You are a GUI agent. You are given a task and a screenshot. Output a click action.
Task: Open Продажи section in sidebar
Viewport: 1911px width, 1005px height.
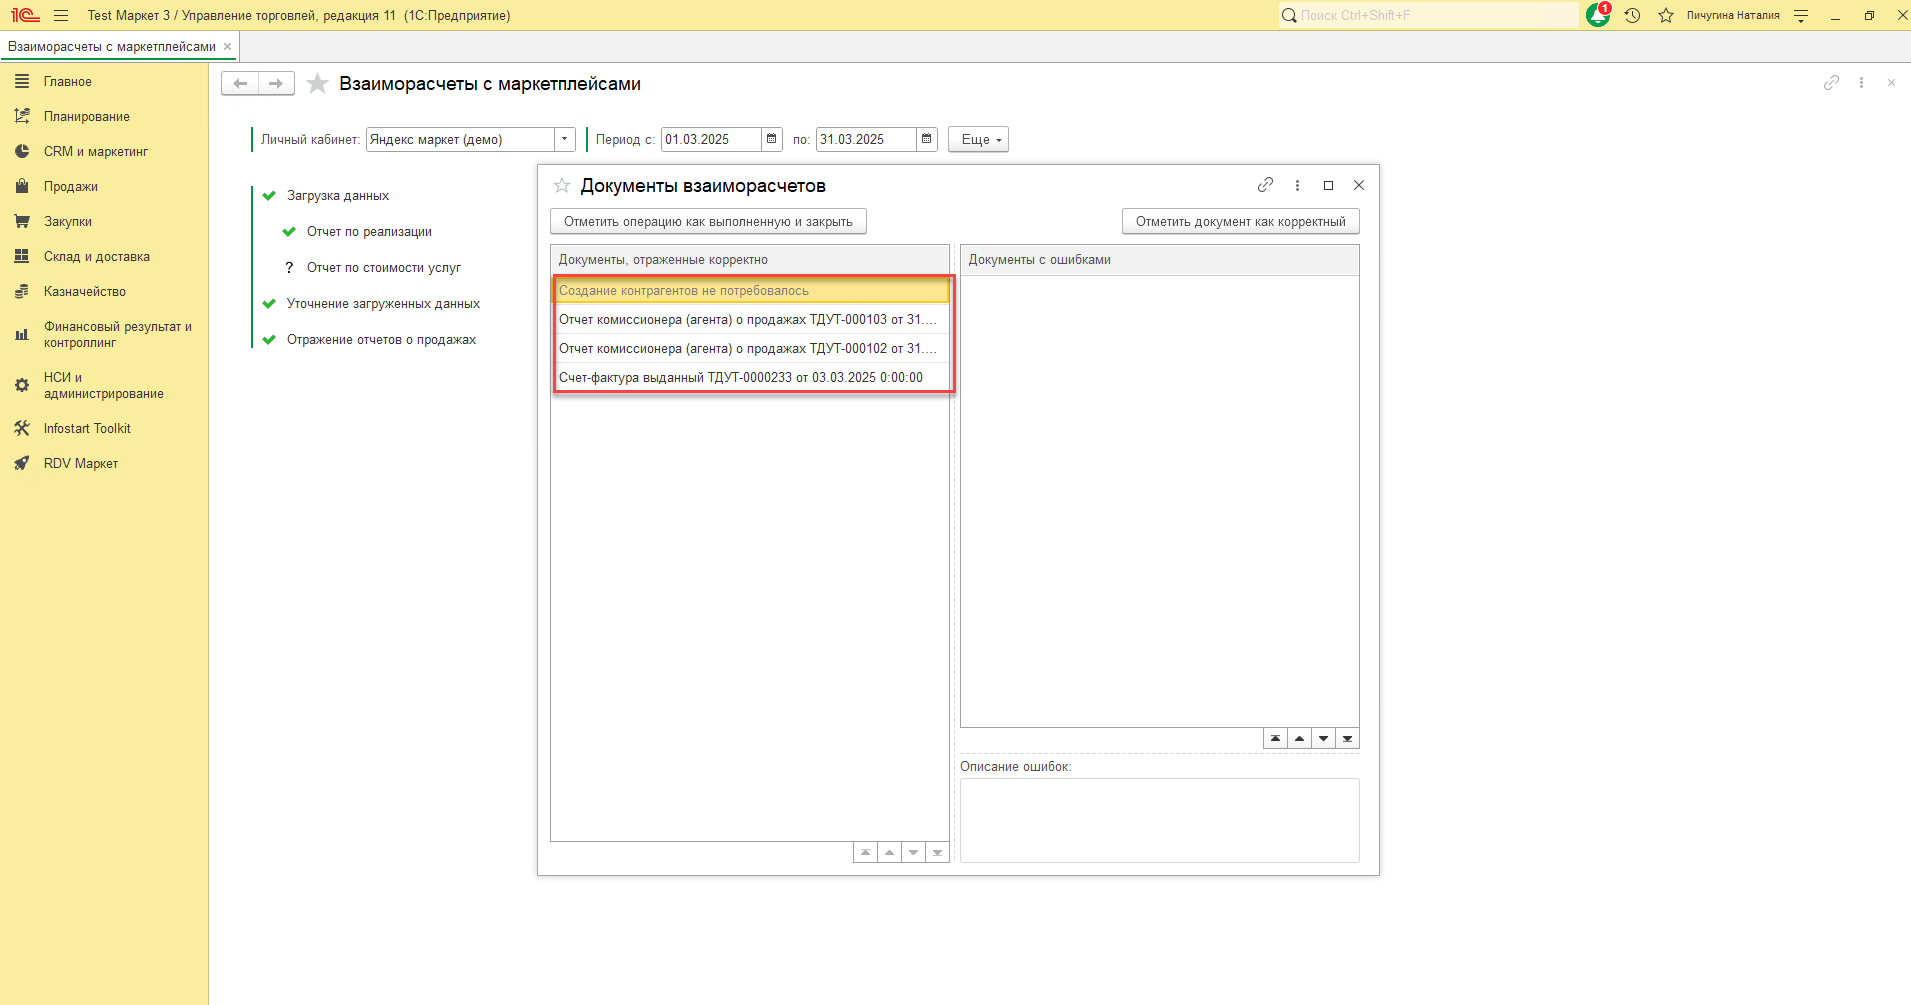pos(70,187)
